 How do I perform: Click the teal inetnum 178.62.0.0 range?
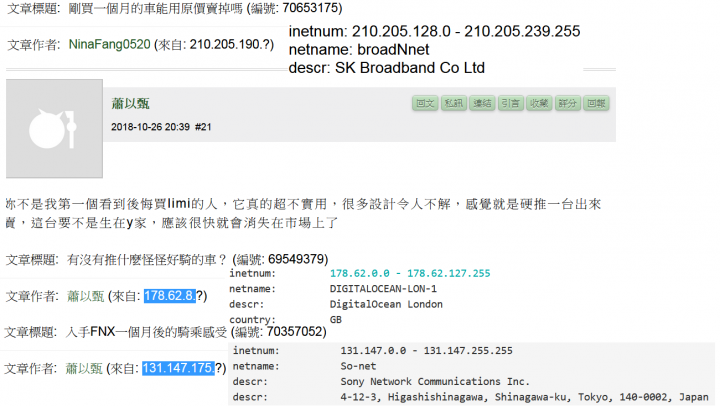click(410, 272)
